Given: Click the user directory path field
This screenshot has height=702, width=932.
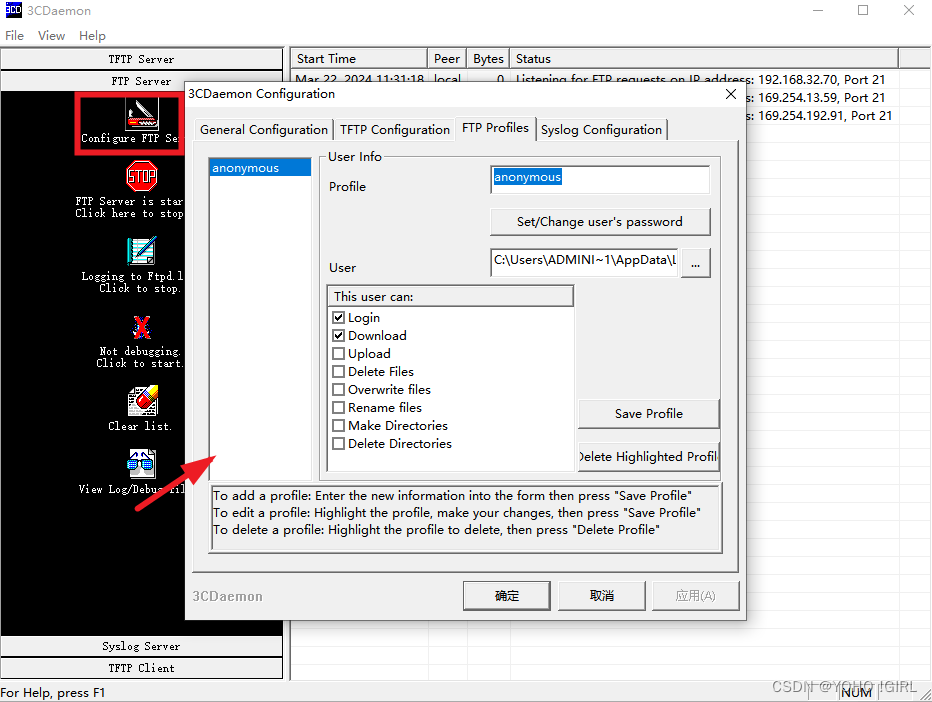Looking at the screenshot, I should tap(584, 262).
